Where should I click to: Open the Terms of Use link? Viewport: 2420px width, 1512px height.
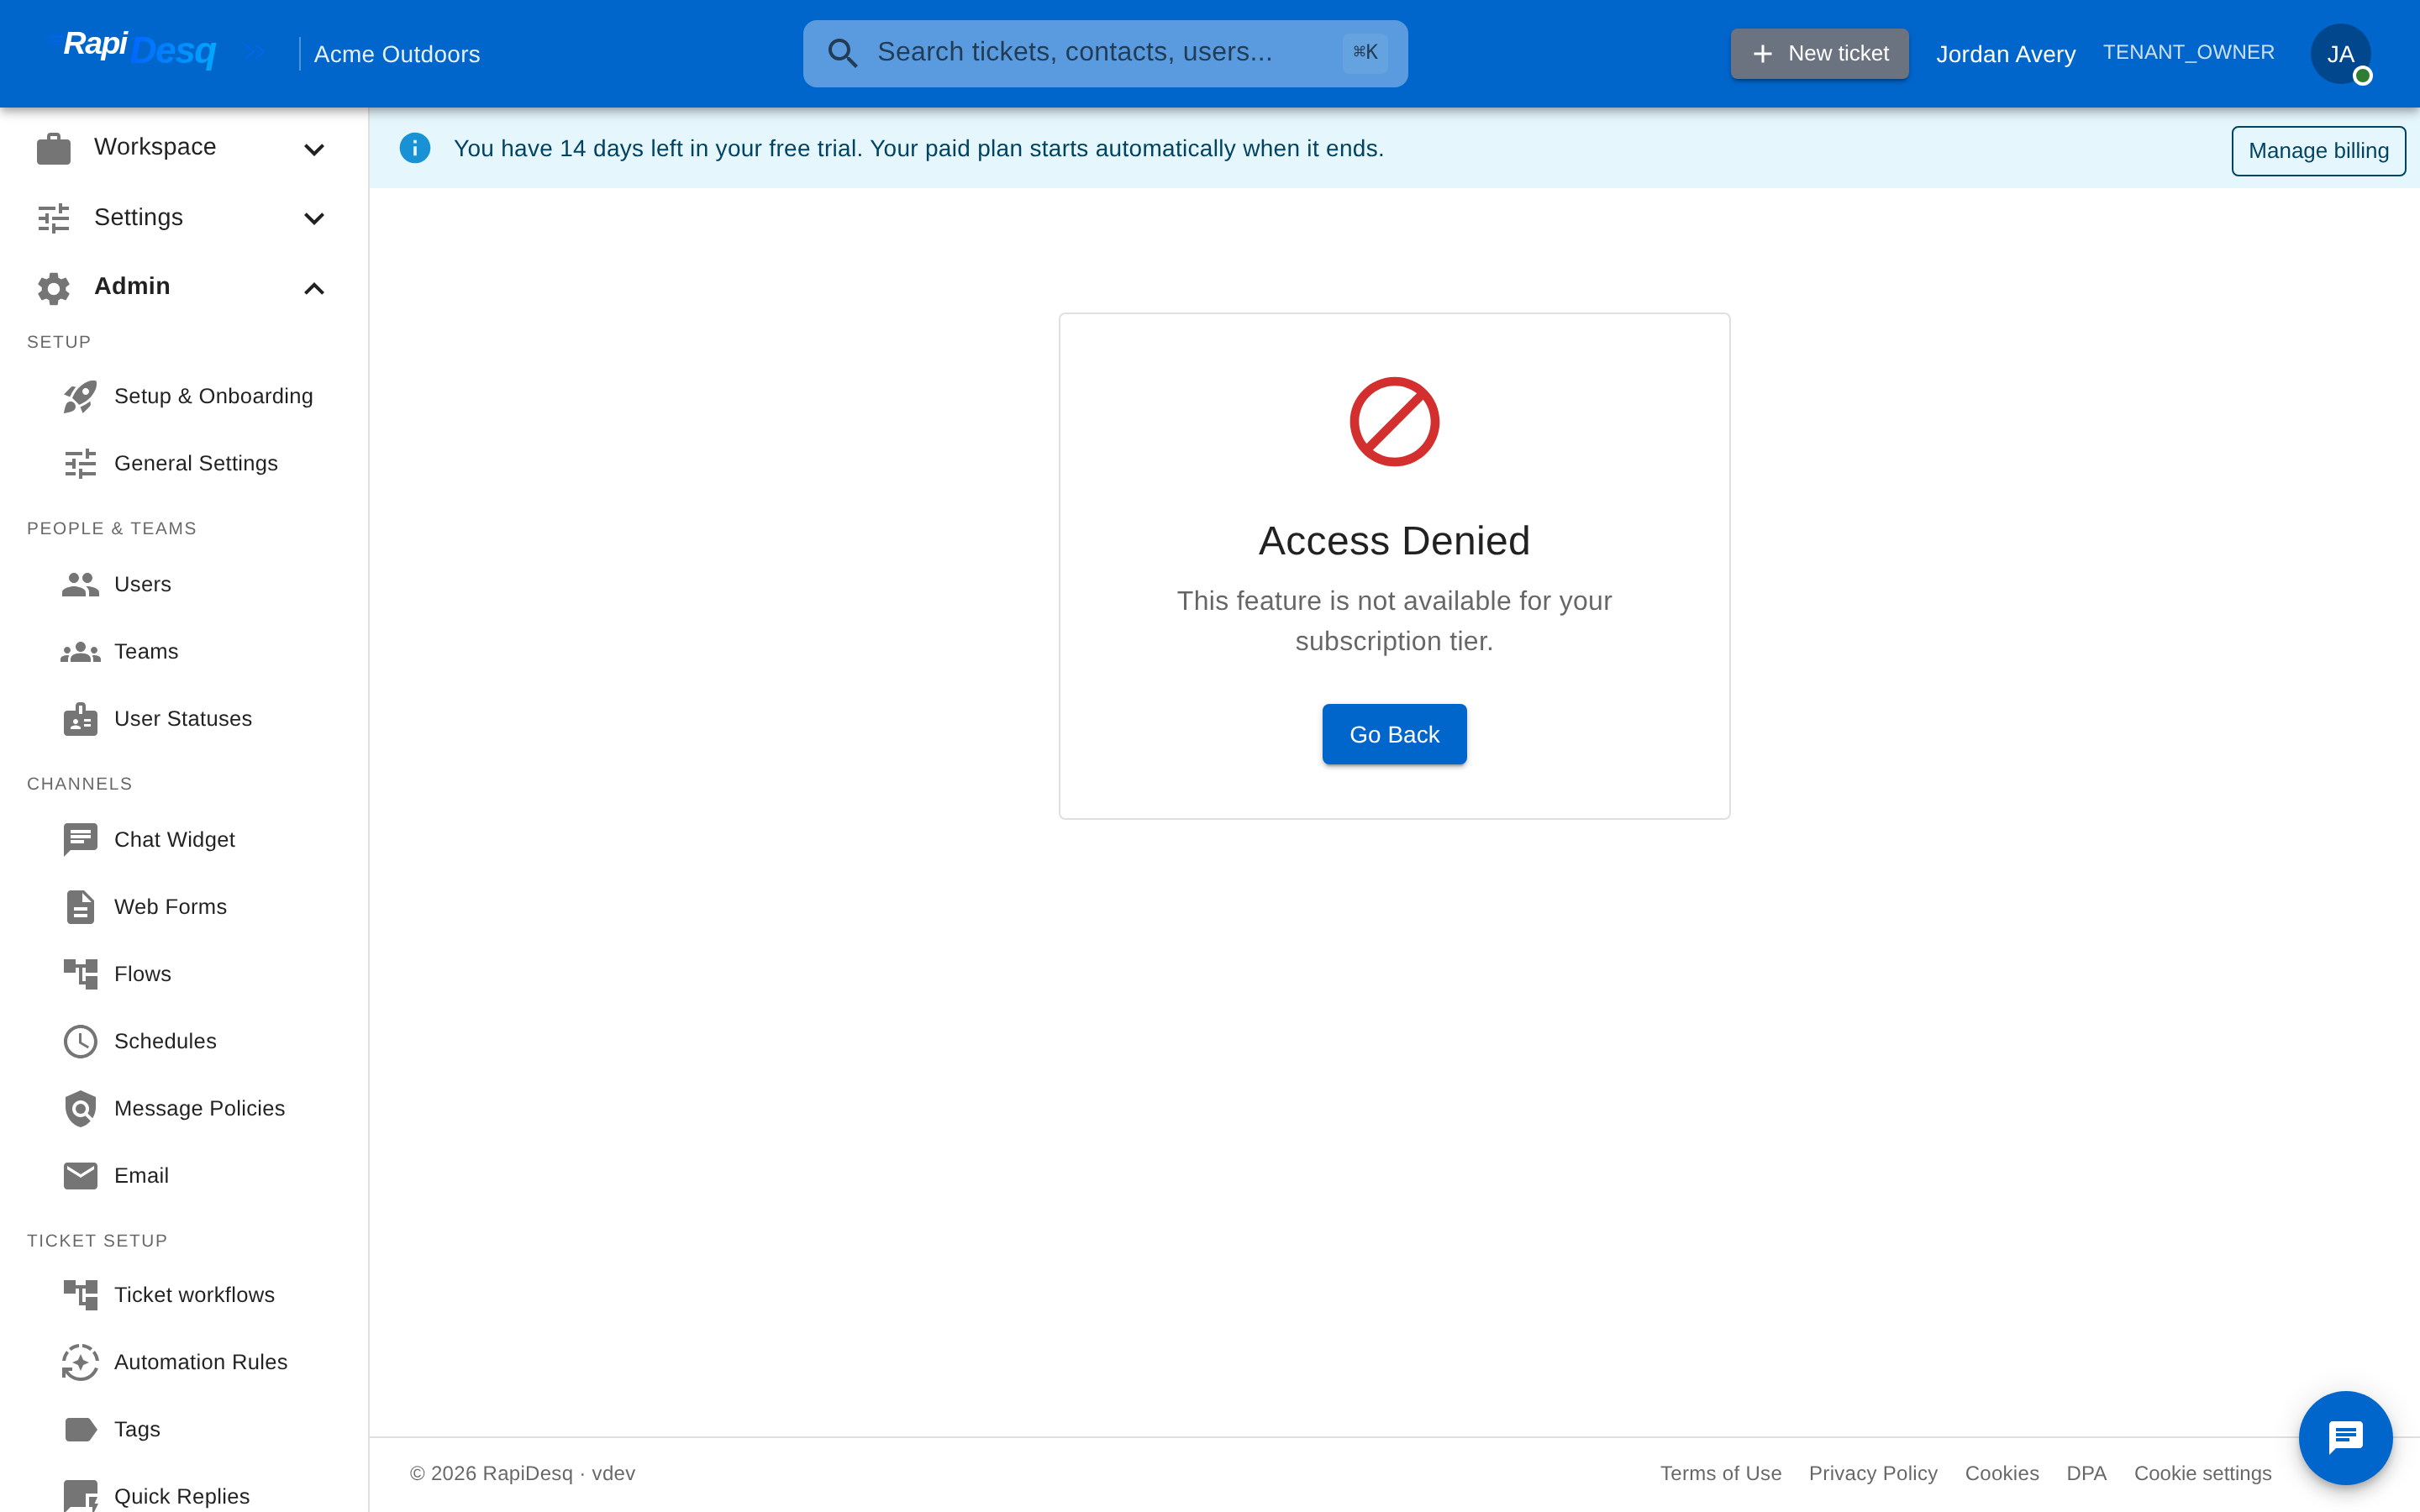pos(1720,1473)
